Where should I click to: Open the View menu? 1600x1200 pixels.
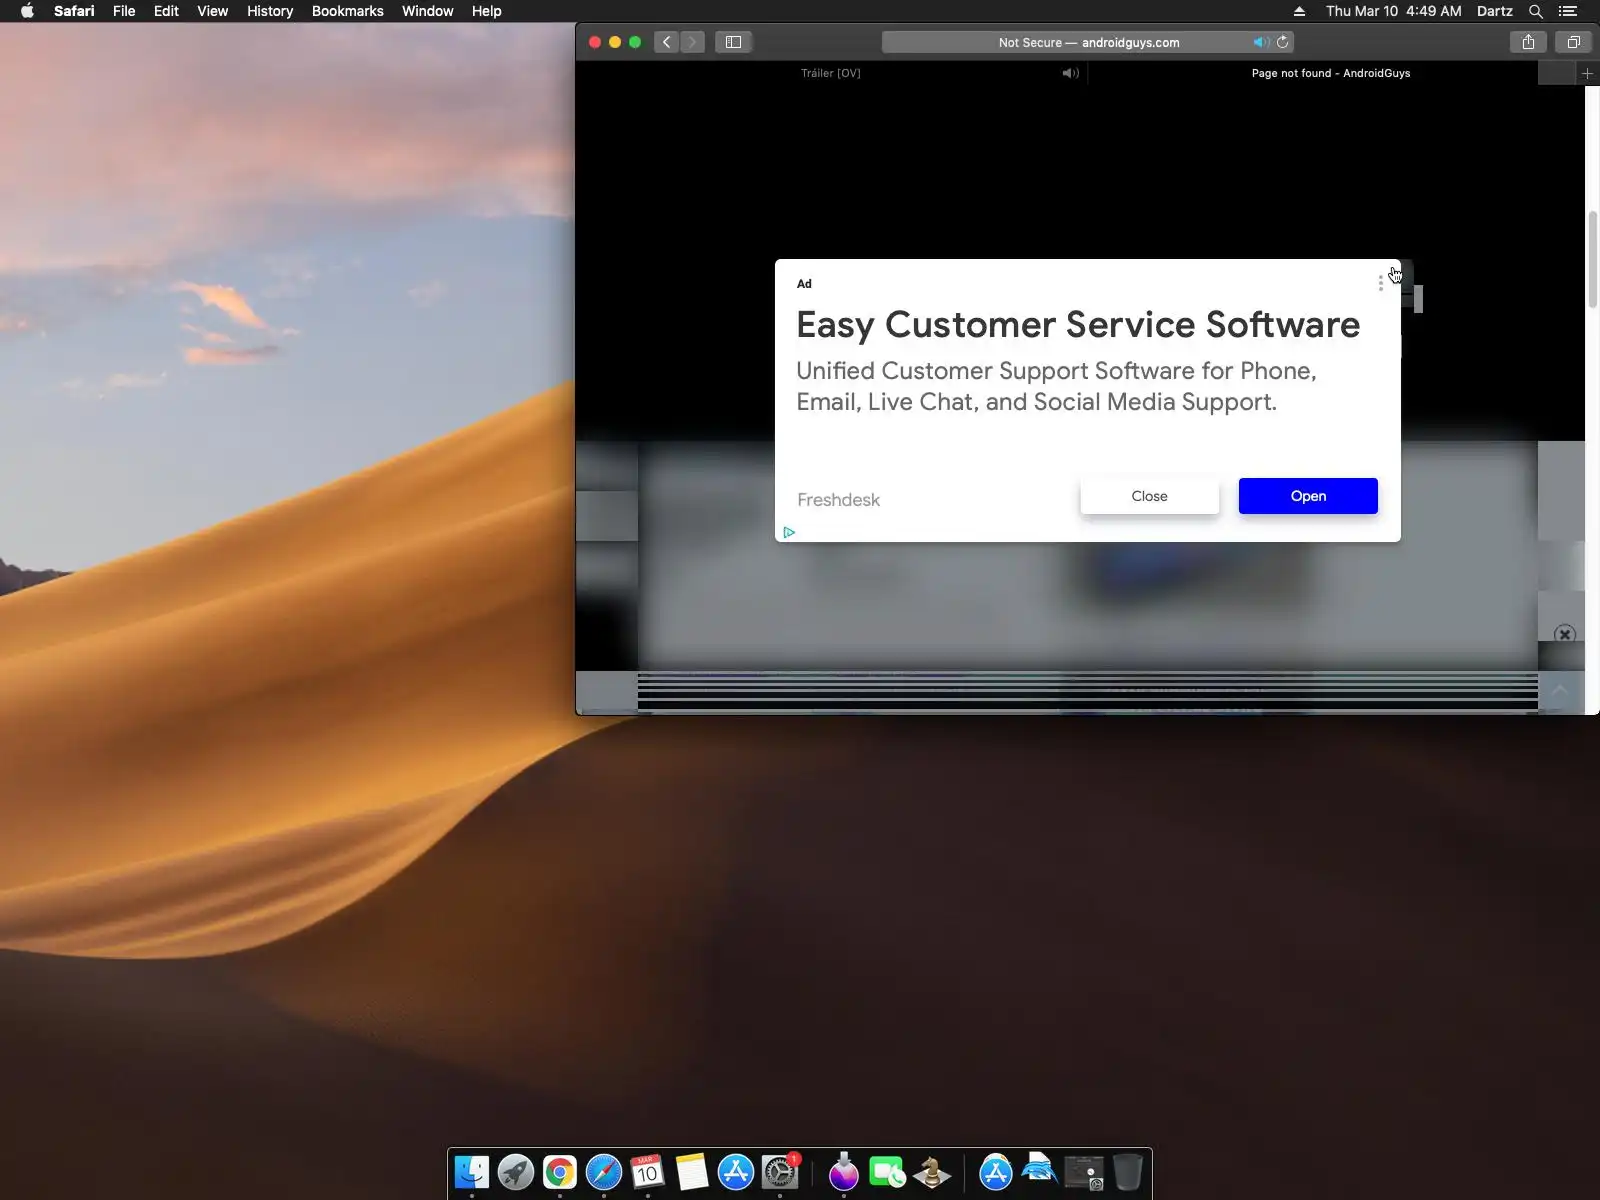[x=212, y=11]
